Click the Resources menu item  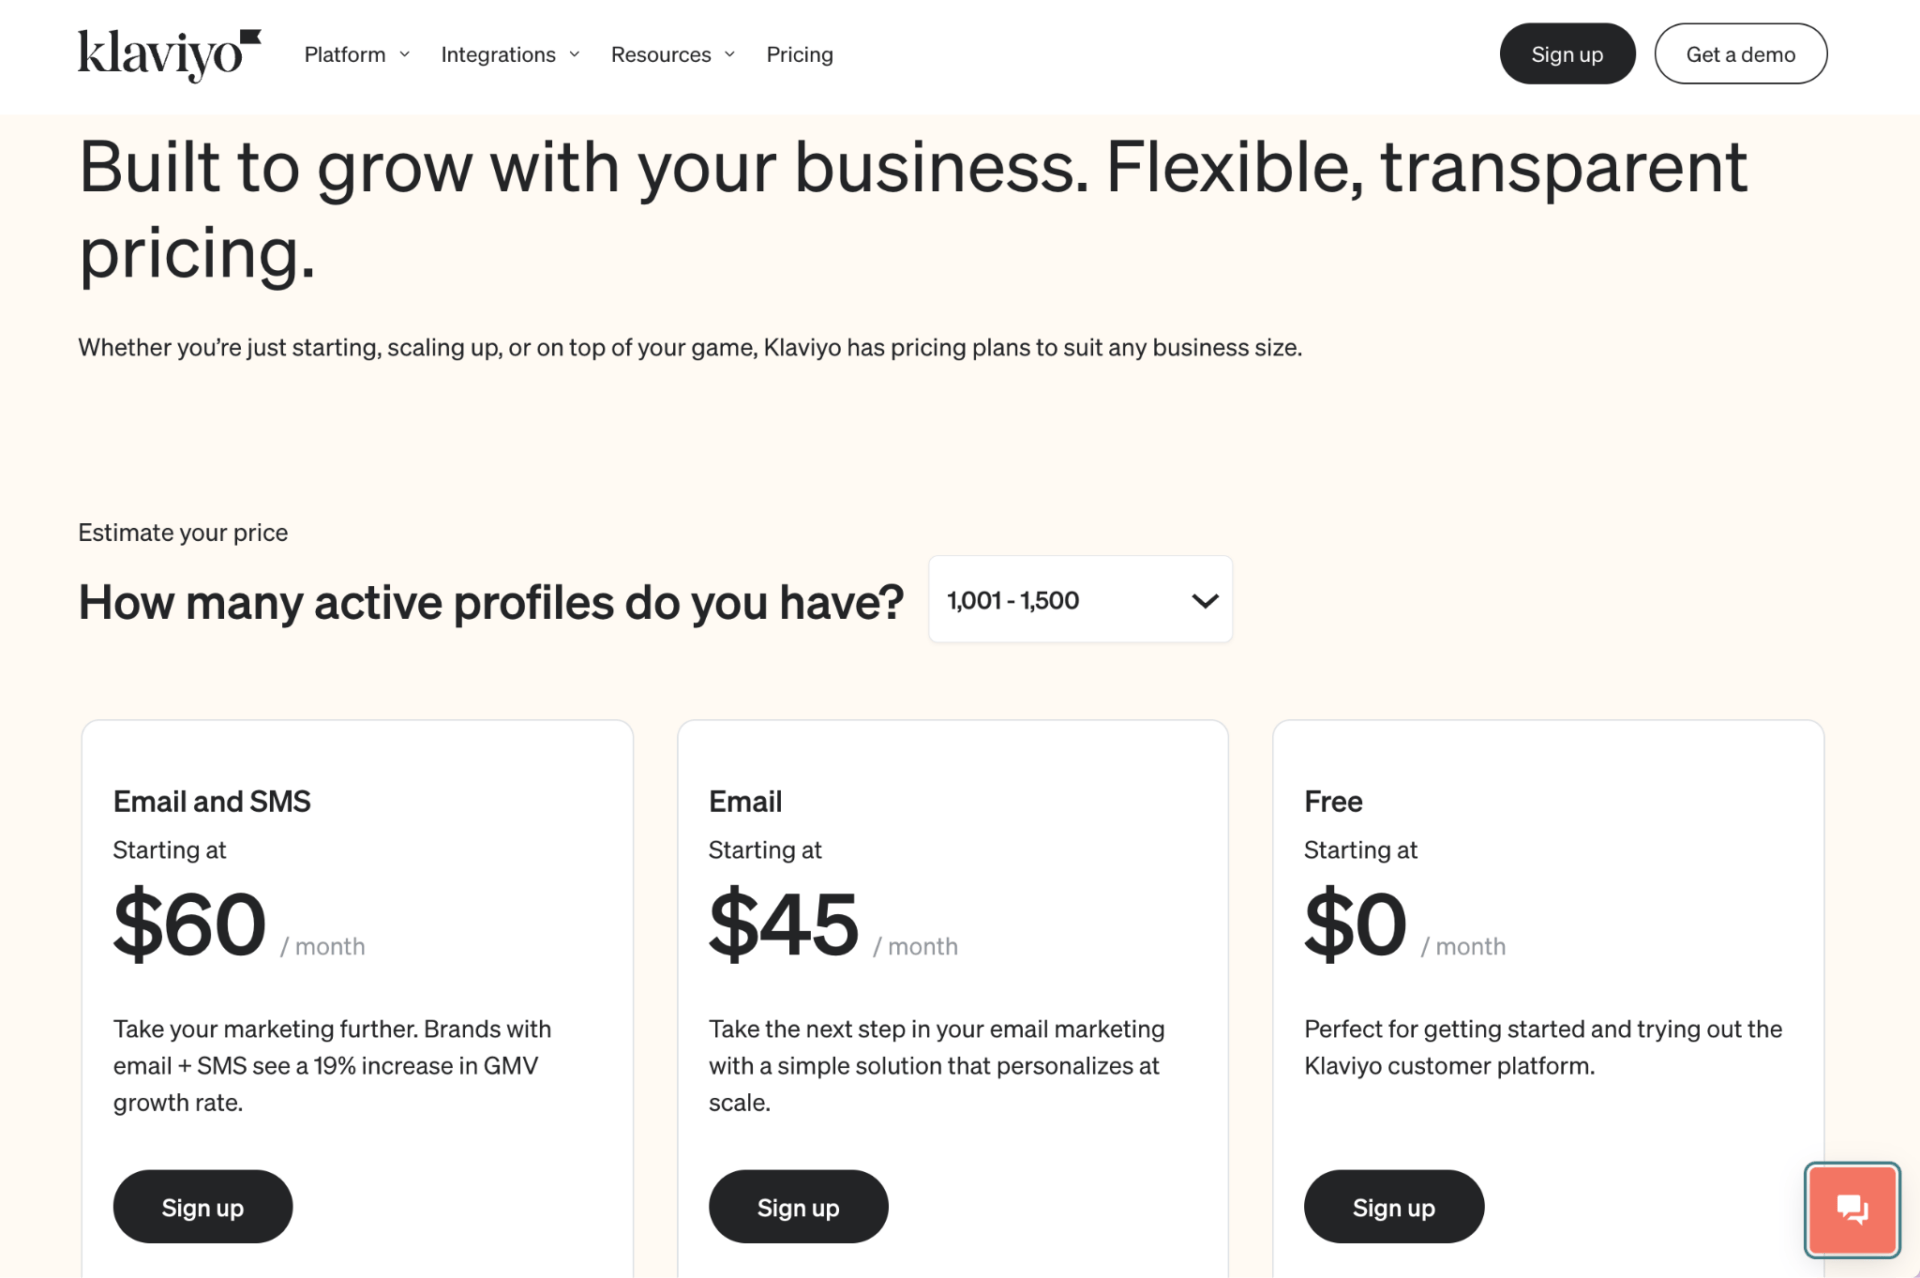click(x=661, y=55)
